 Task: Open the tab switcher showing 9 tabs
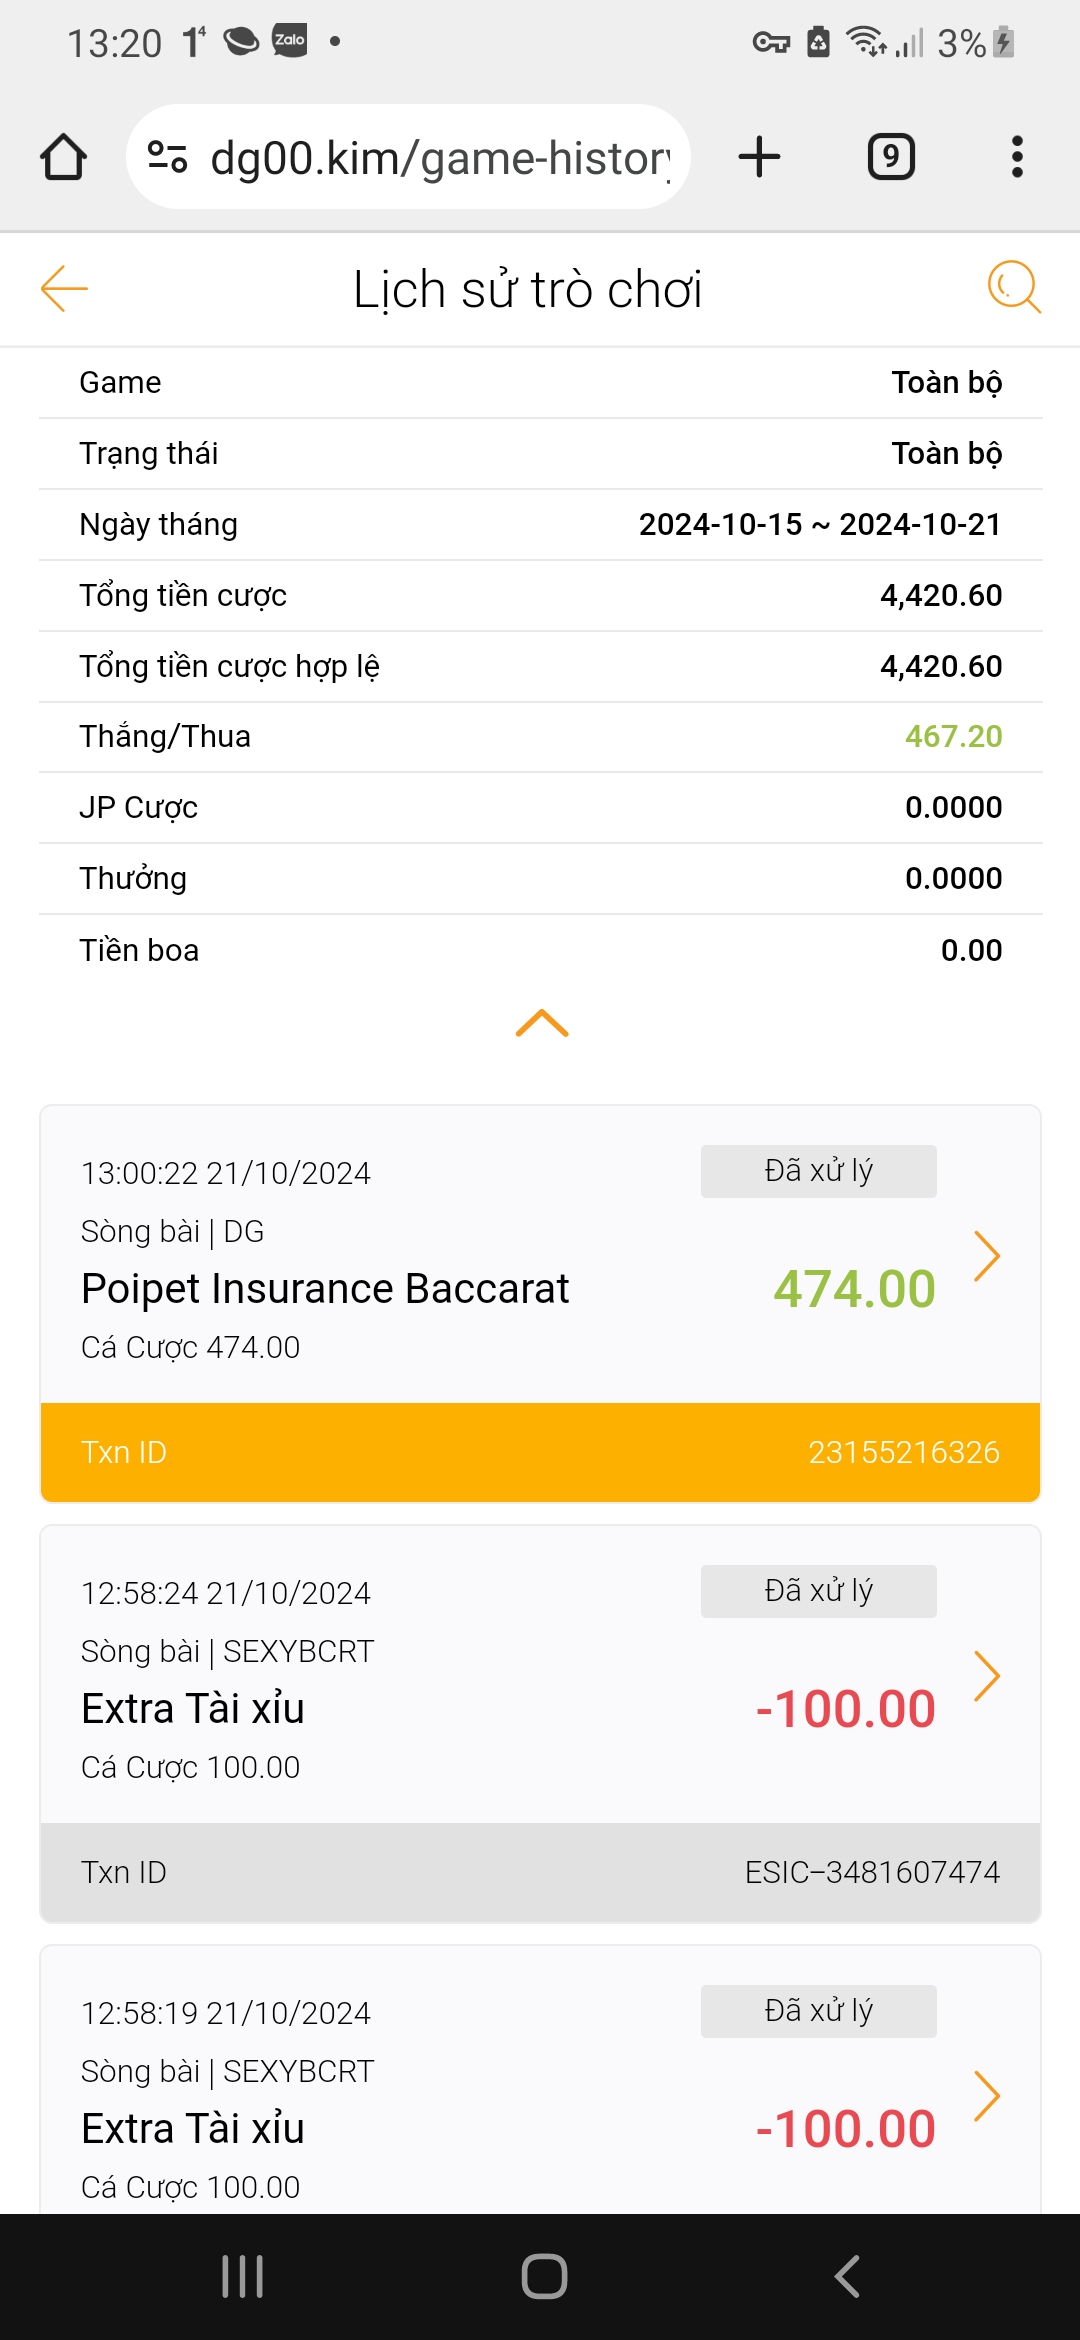891,157
